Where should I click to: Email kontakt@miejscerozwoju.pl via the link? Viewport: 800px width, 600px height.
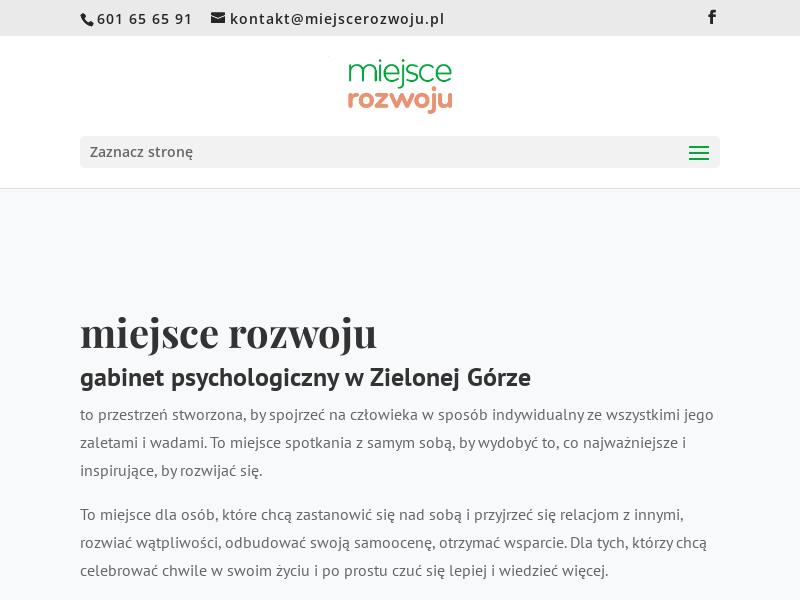coord(337,17)
